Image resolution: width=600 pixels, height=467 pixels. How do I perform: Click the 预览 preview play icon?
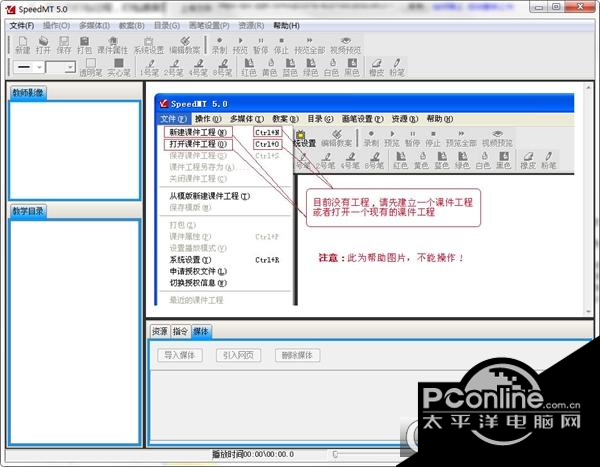(240, 45)
